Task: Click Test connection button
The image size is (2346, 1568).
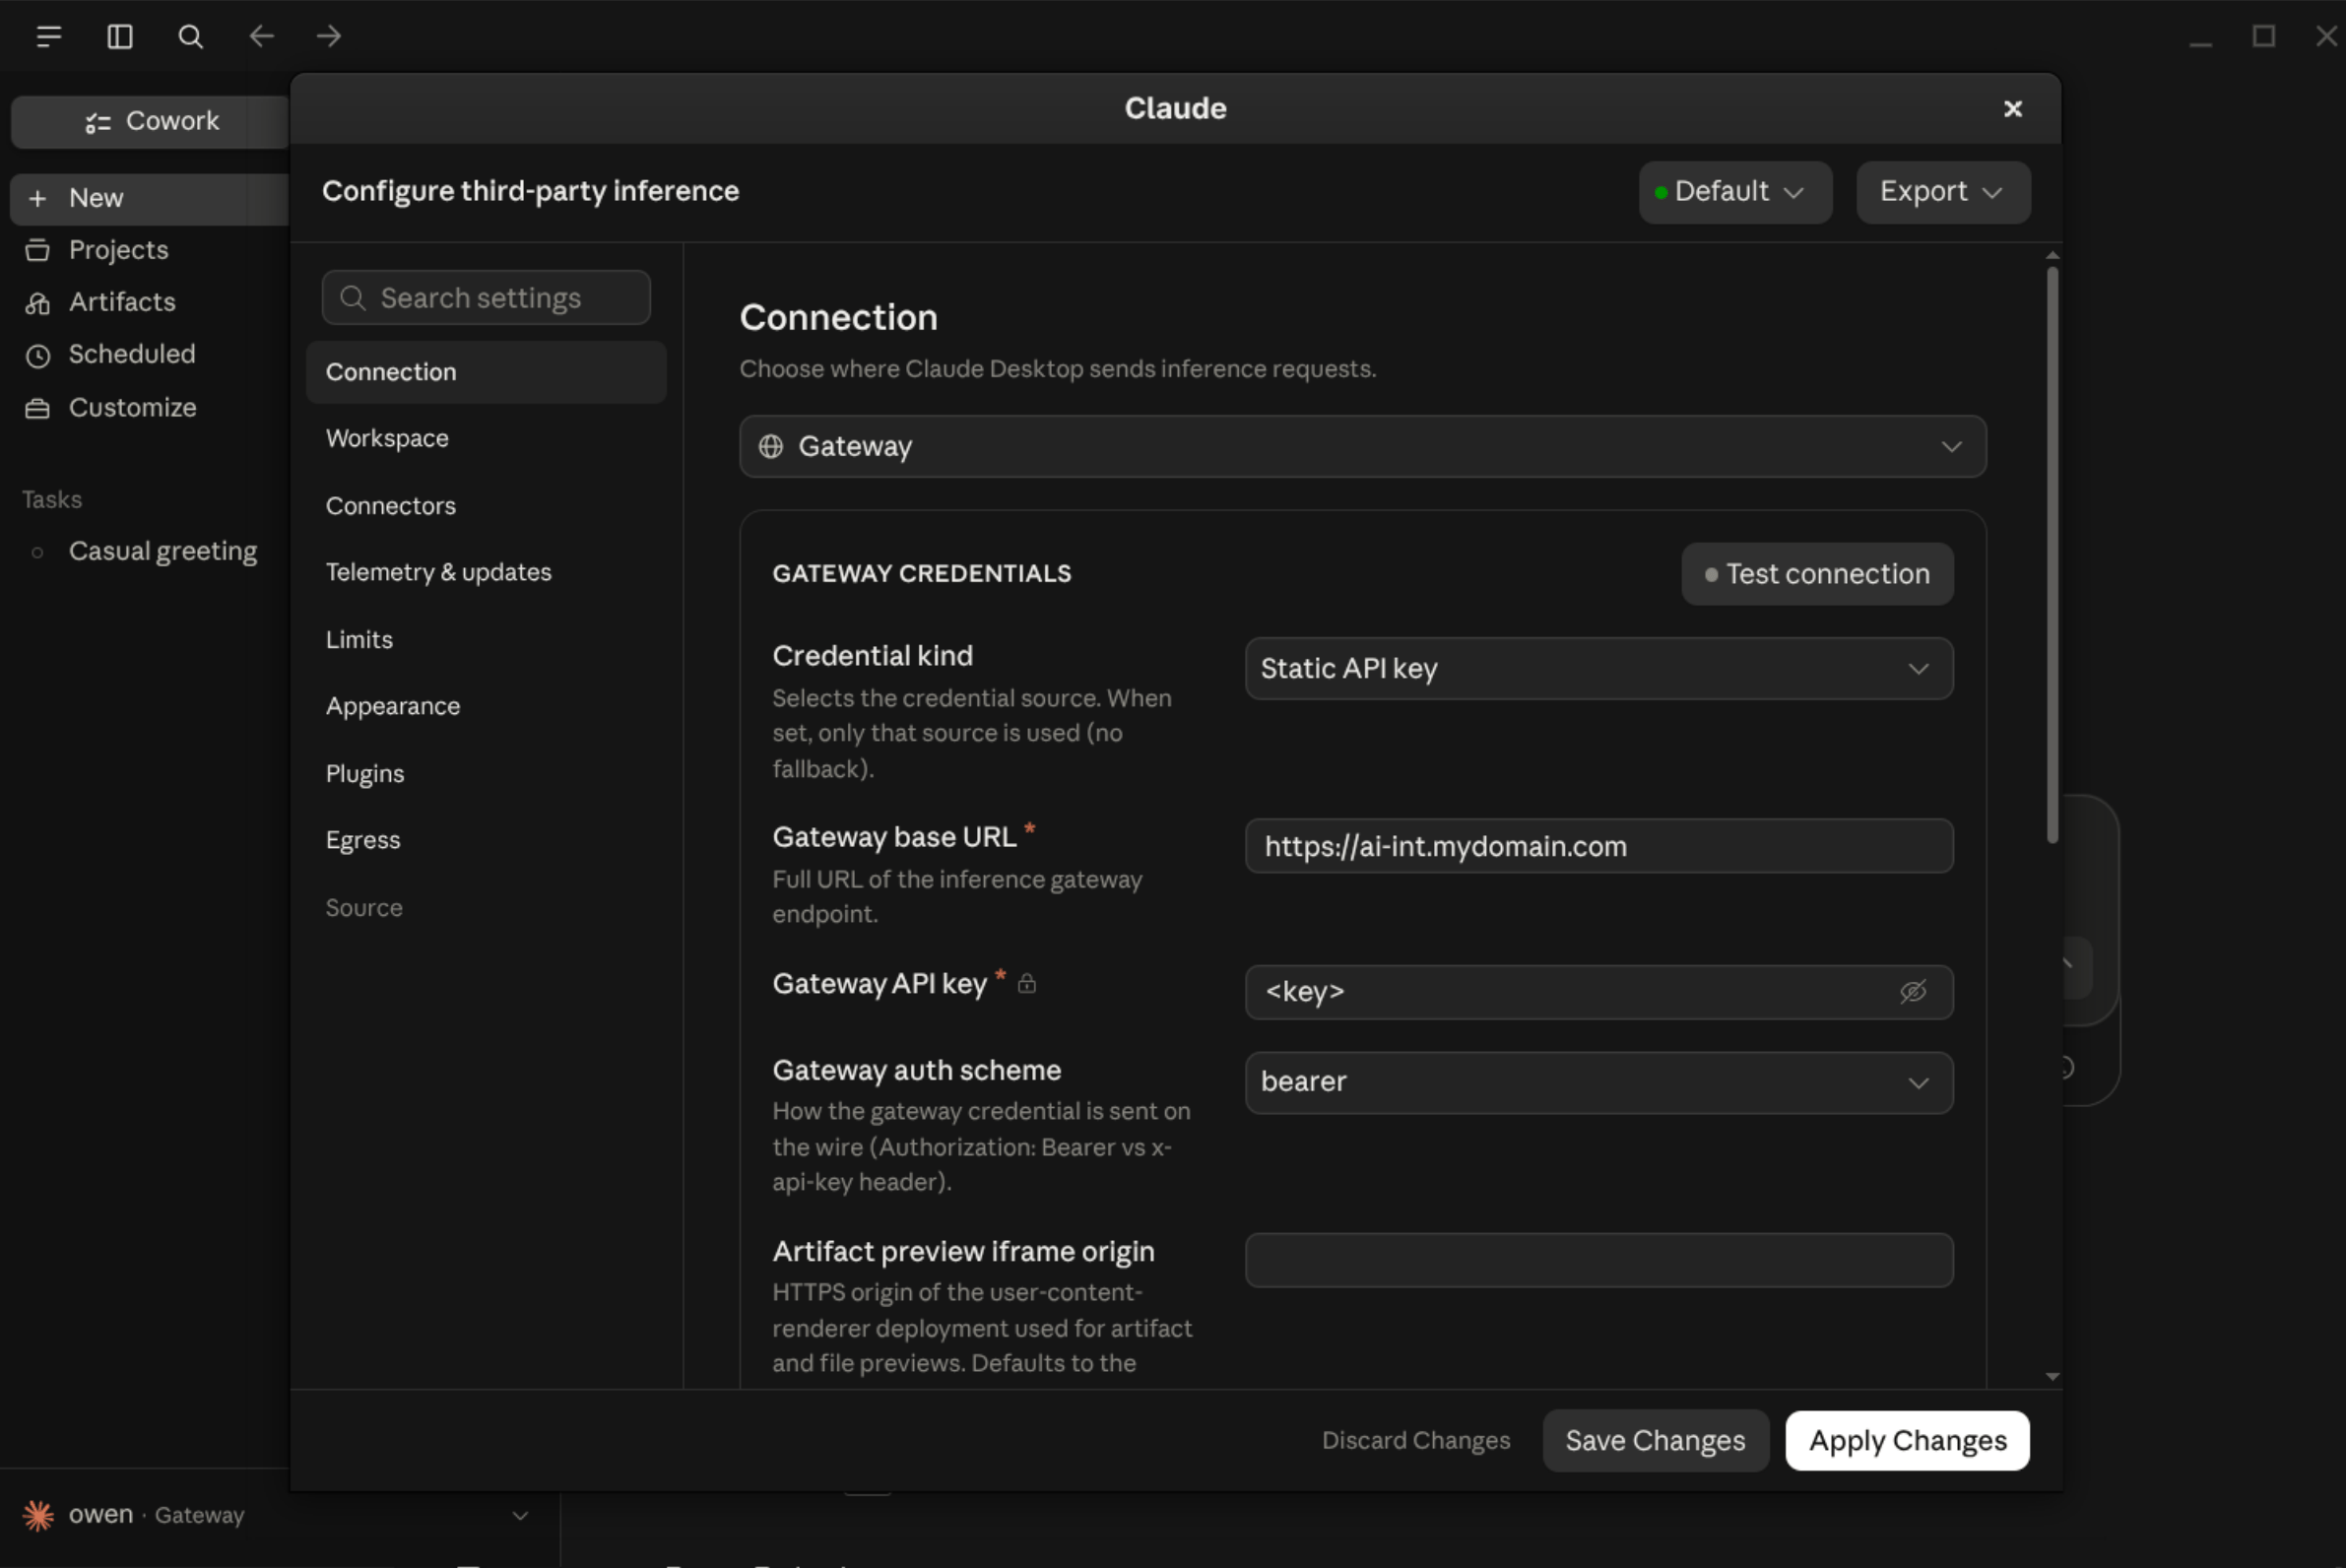Action: point(1817,574)
